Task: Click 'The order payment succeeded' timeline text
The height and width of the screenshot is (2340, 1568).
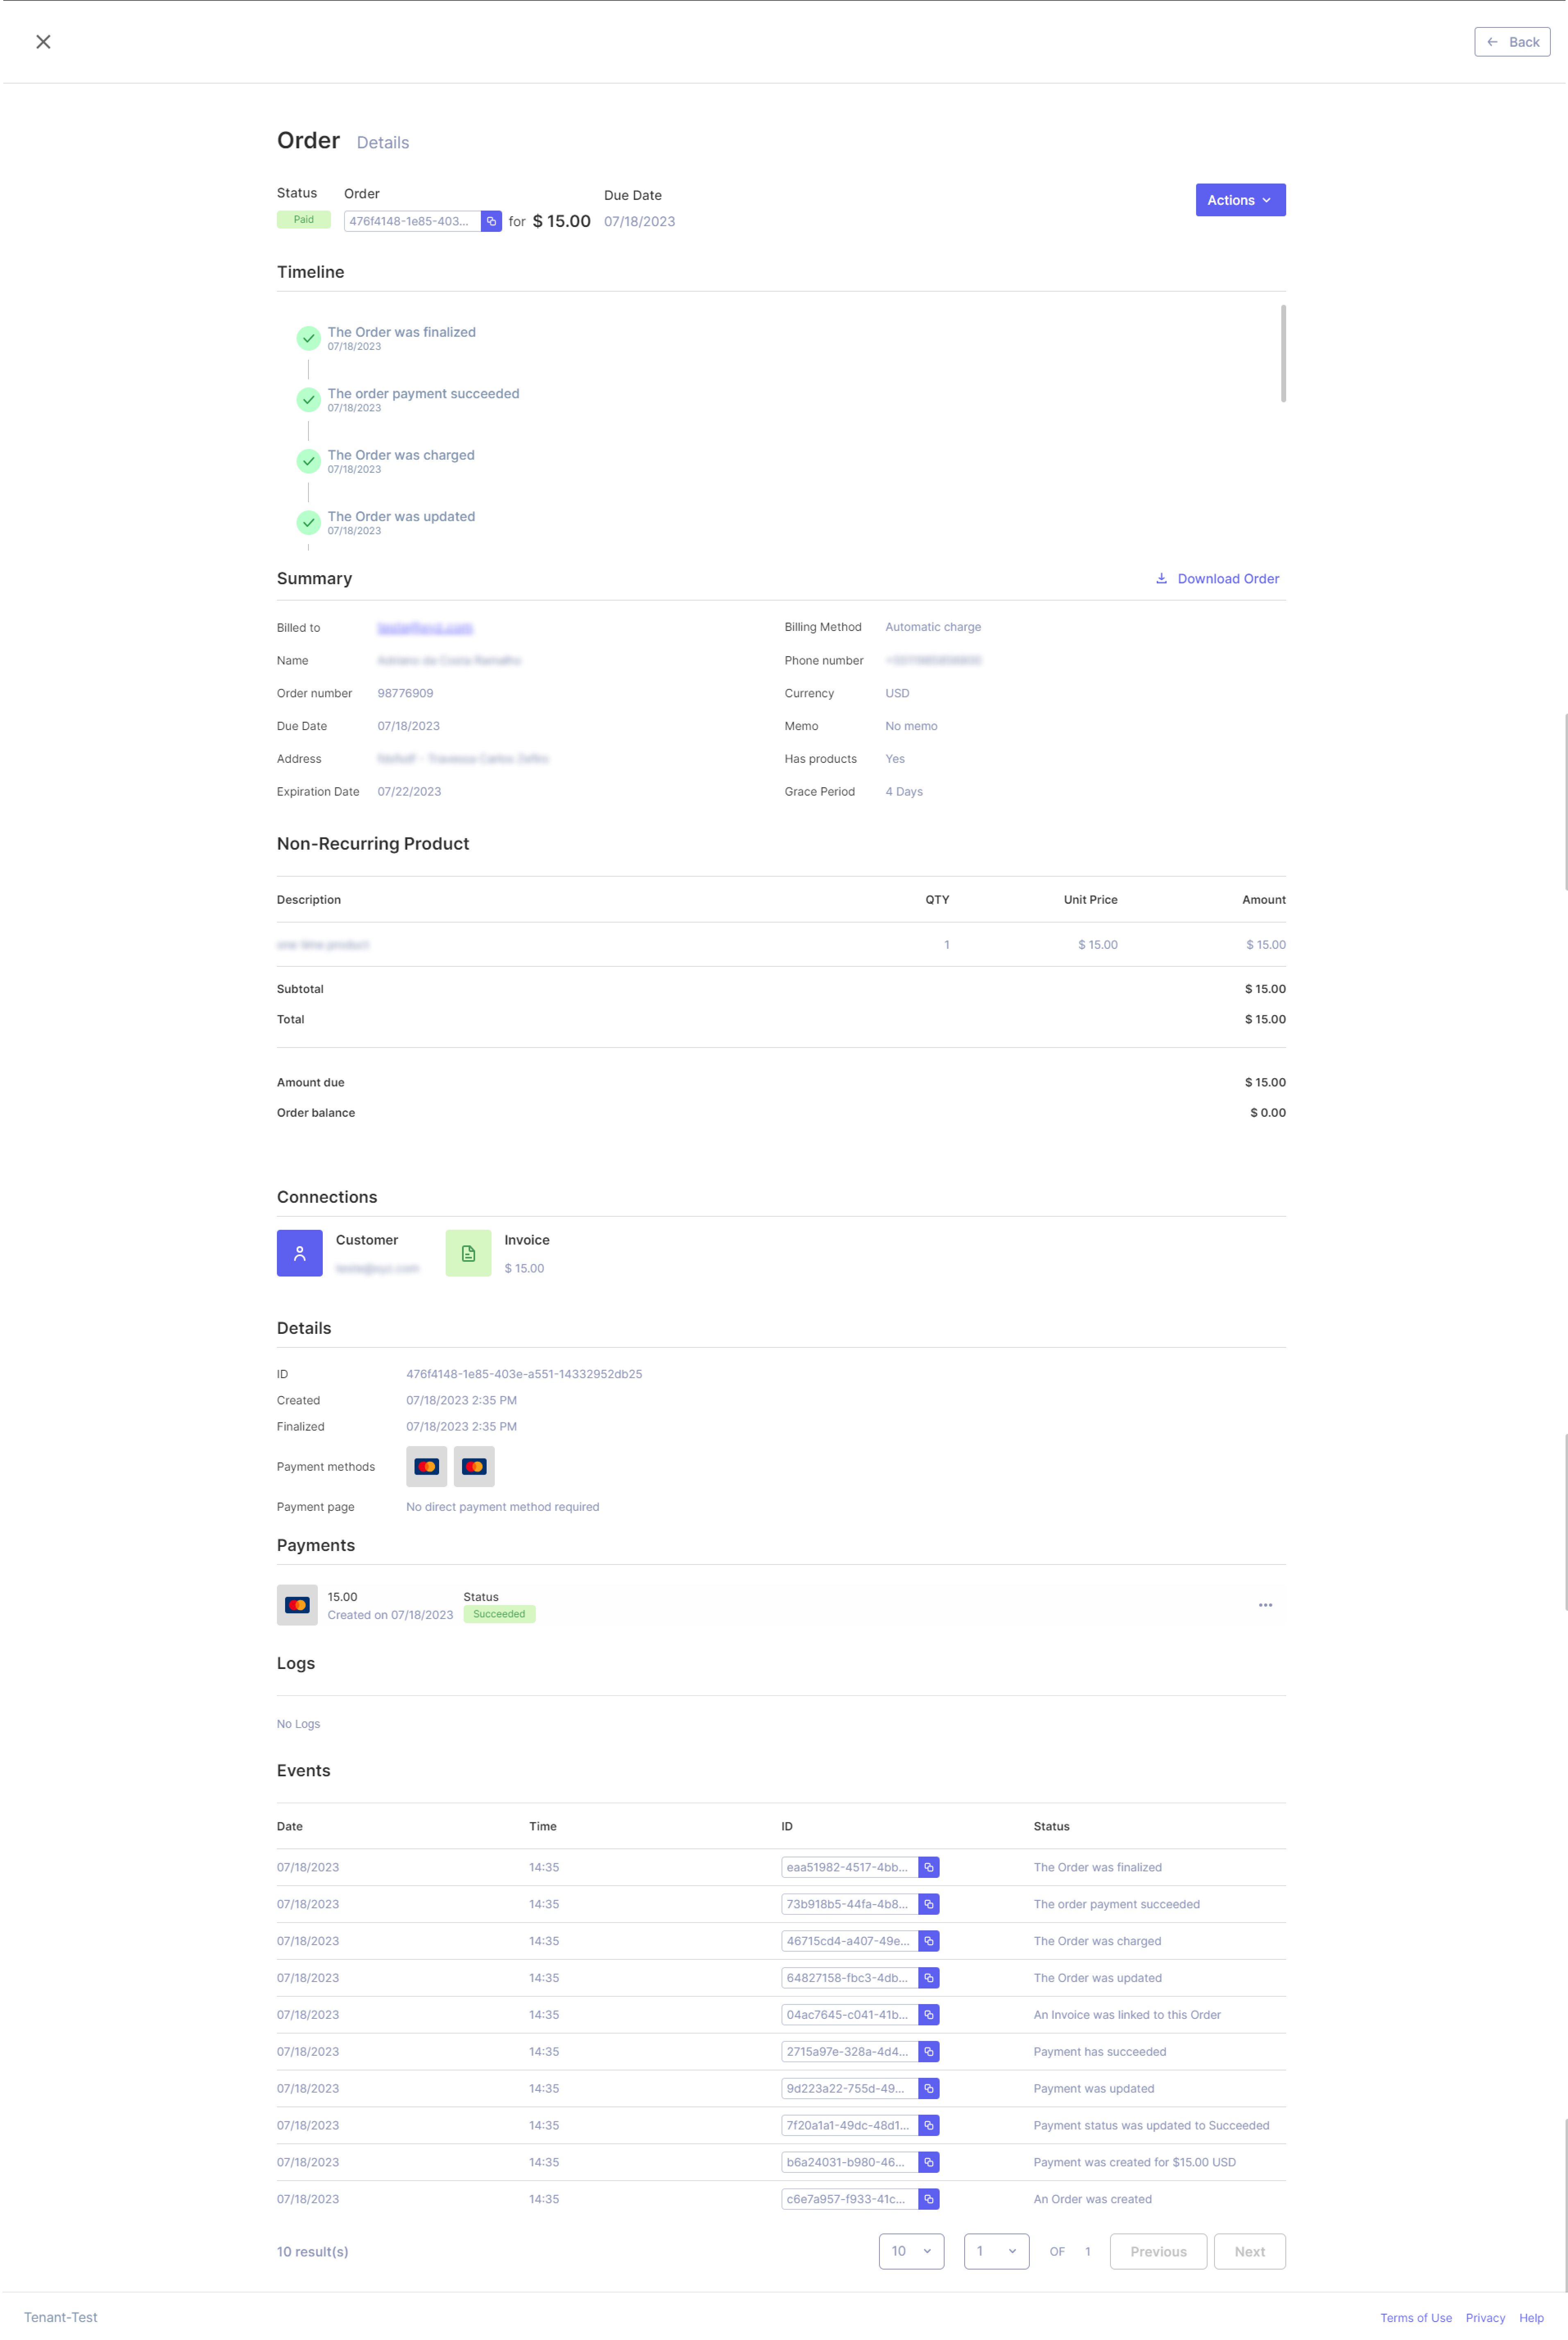Action: point(423,394)
